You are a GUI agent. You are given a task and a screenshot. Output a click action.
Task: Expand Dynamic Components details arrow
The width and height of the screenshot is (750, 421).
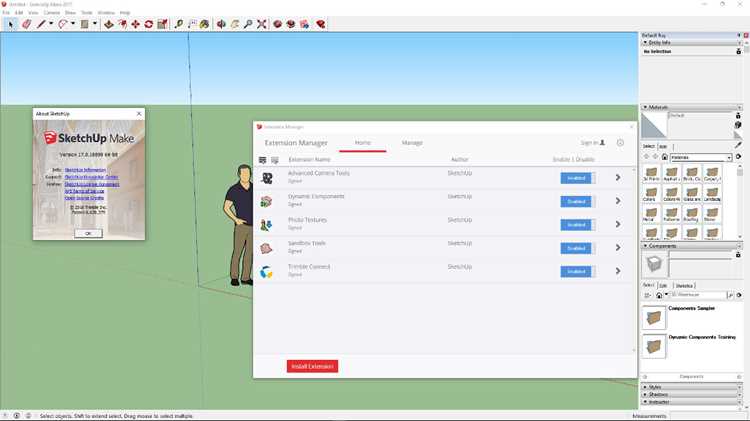click(618, 201)
